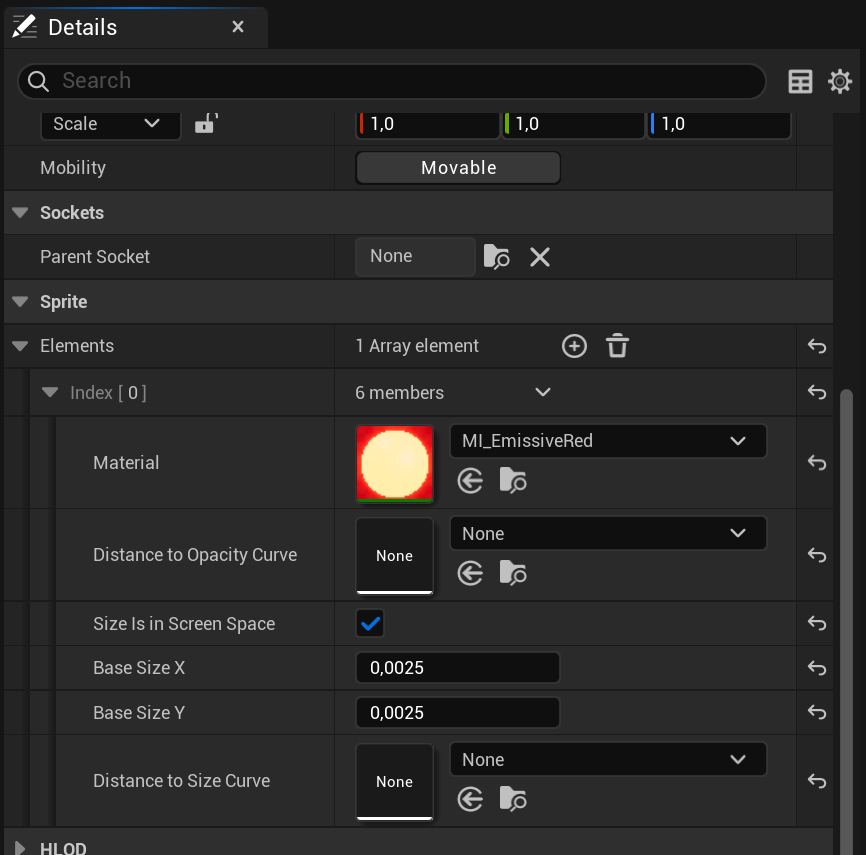The image size is (866, 855).
Task: Click the Distance to Size Curve label
Action: [182, 780]
